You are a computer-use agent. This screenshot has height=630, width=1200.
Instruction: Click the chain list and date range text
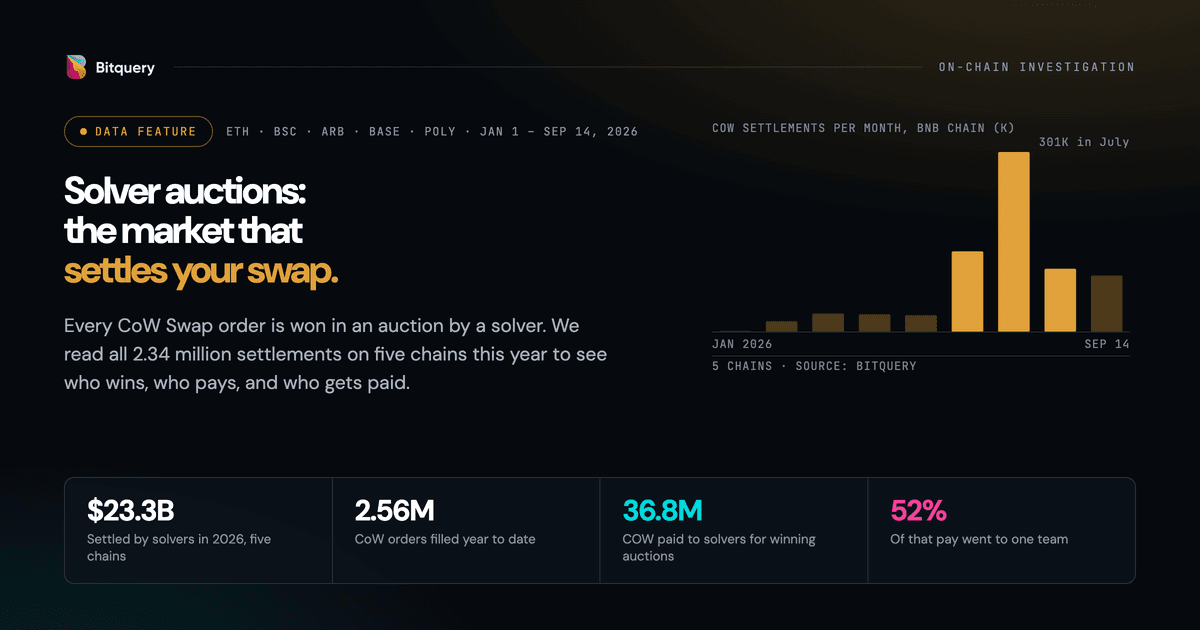tap(432, 132)
